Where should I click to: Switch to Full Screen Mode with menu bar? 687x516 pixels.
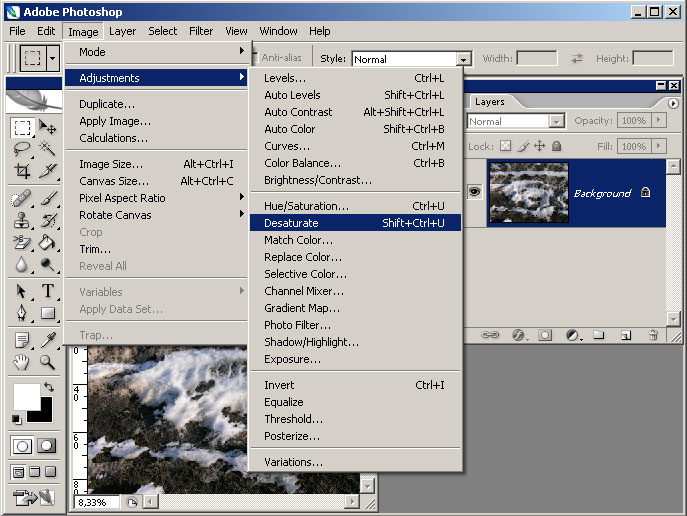(35, 472)
